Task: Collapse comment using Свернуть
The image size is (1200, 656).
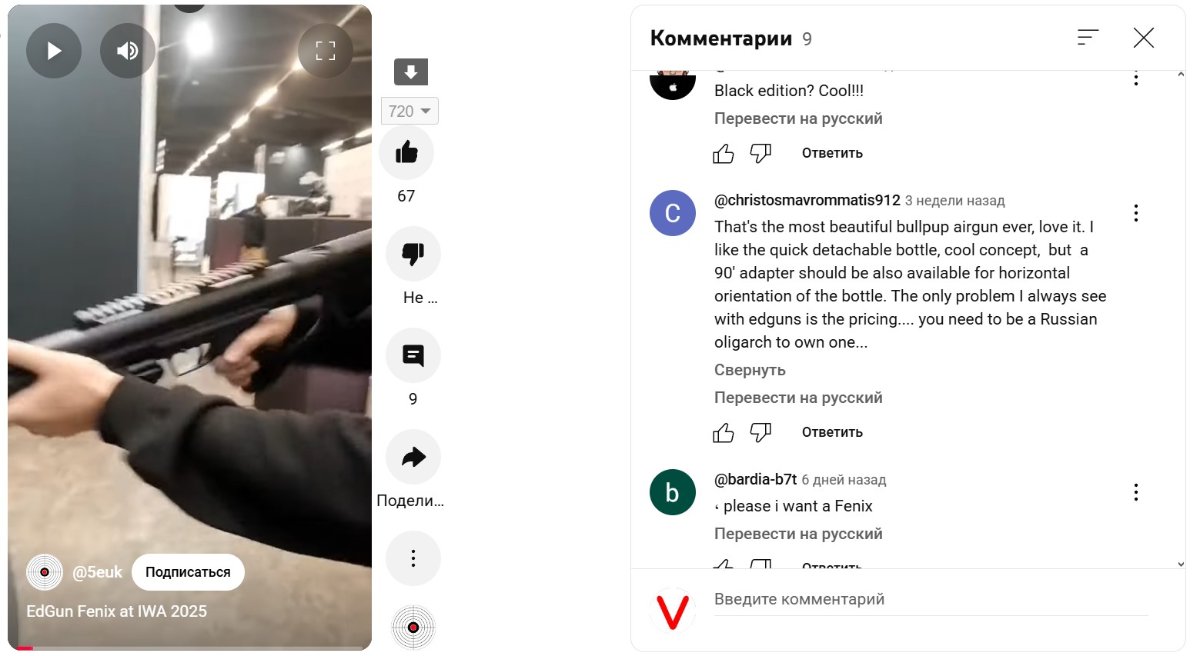Action: [750, 370]
